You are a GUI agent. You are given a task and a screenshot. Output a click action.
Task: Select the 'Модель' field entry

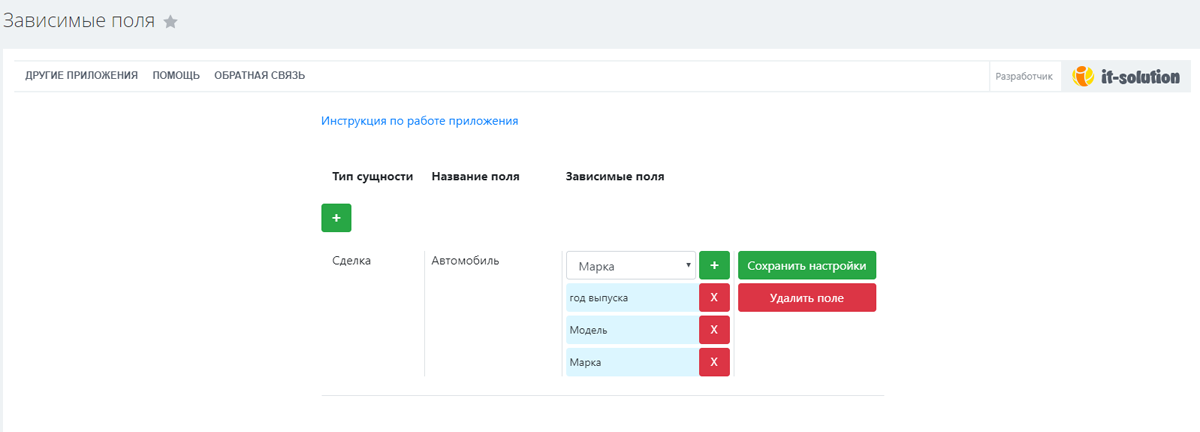631,330
